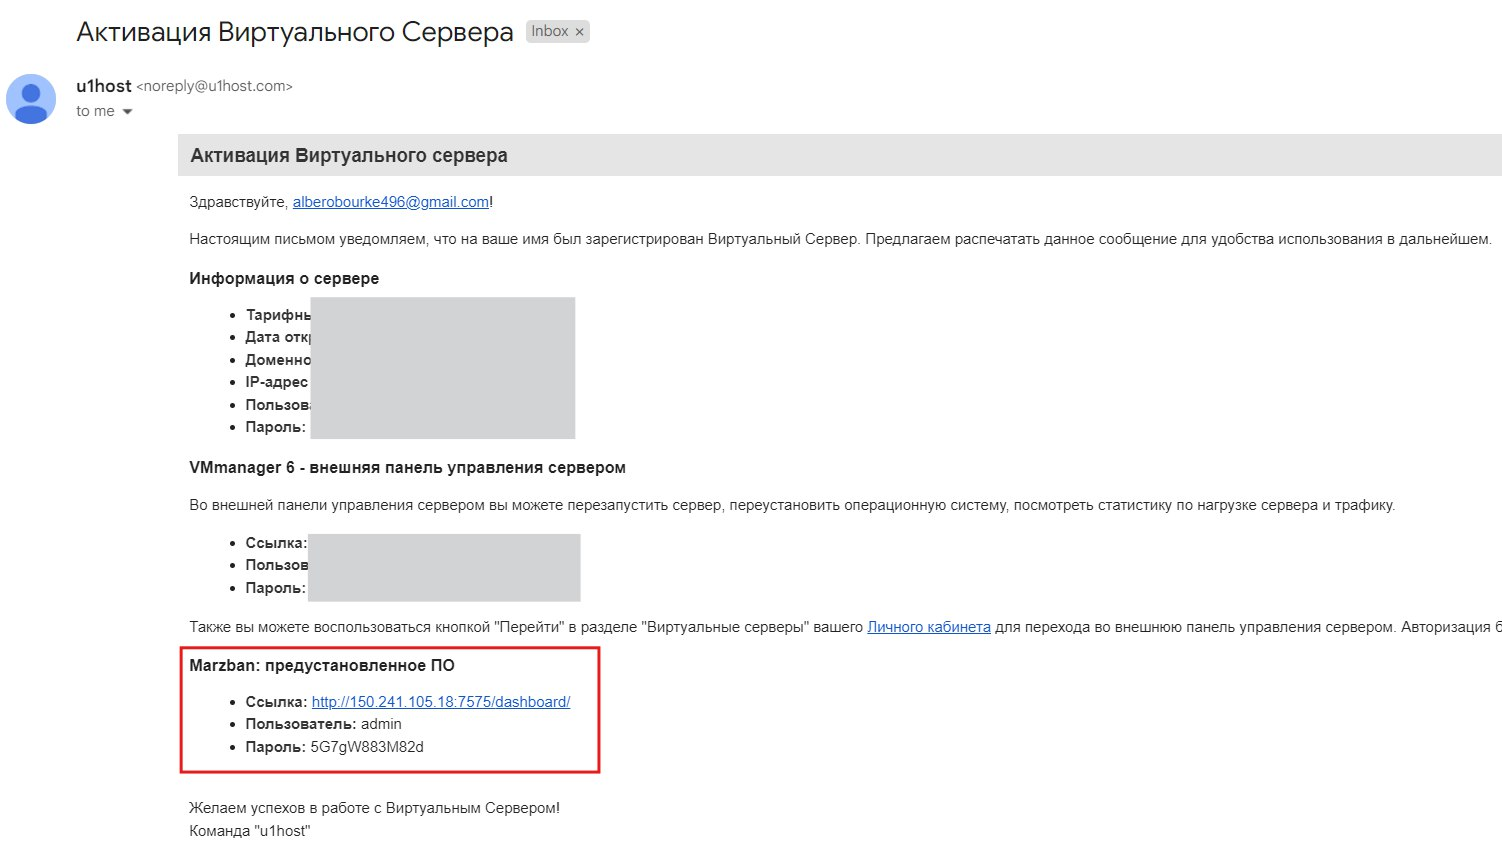Click the Inbox label tag
Screen dimensions: 1502x846
(x=549, y=32)
